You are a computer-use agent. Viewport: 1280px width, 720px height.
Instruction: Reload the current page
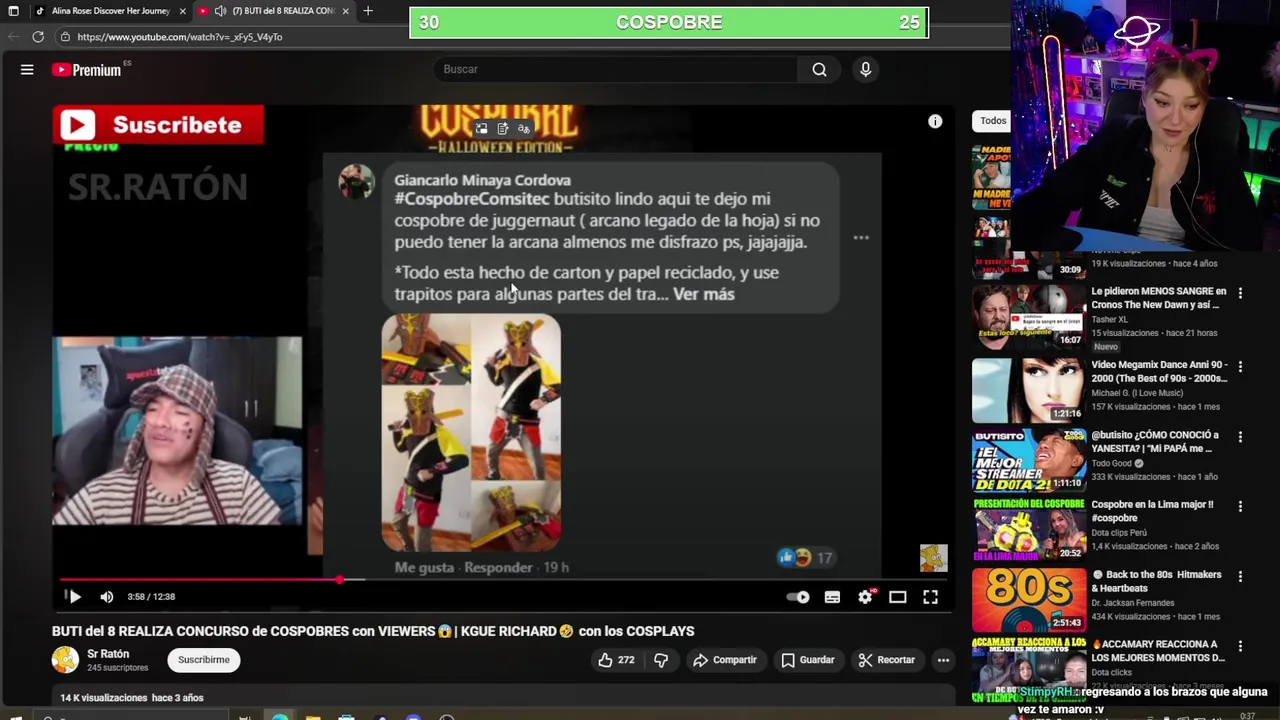click(38, 37)
